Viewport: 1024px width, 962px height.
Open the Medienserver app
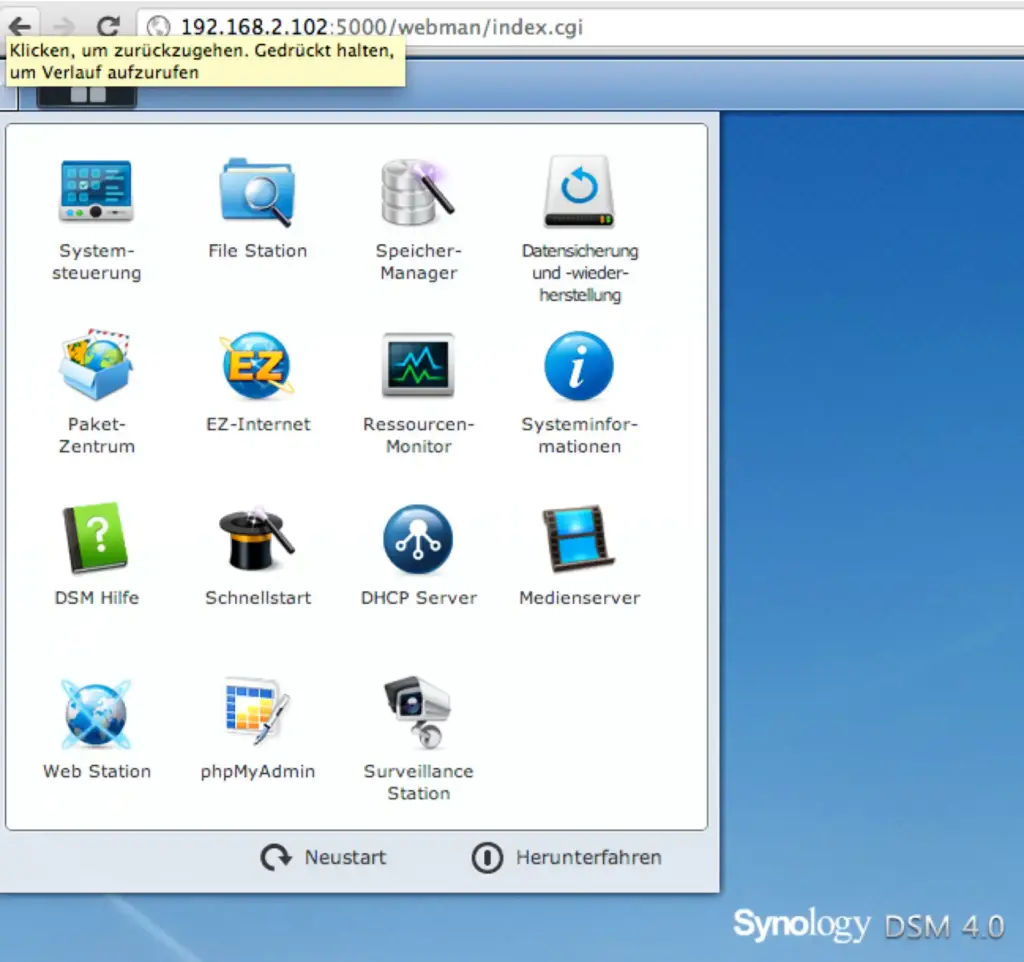[579, 538]
